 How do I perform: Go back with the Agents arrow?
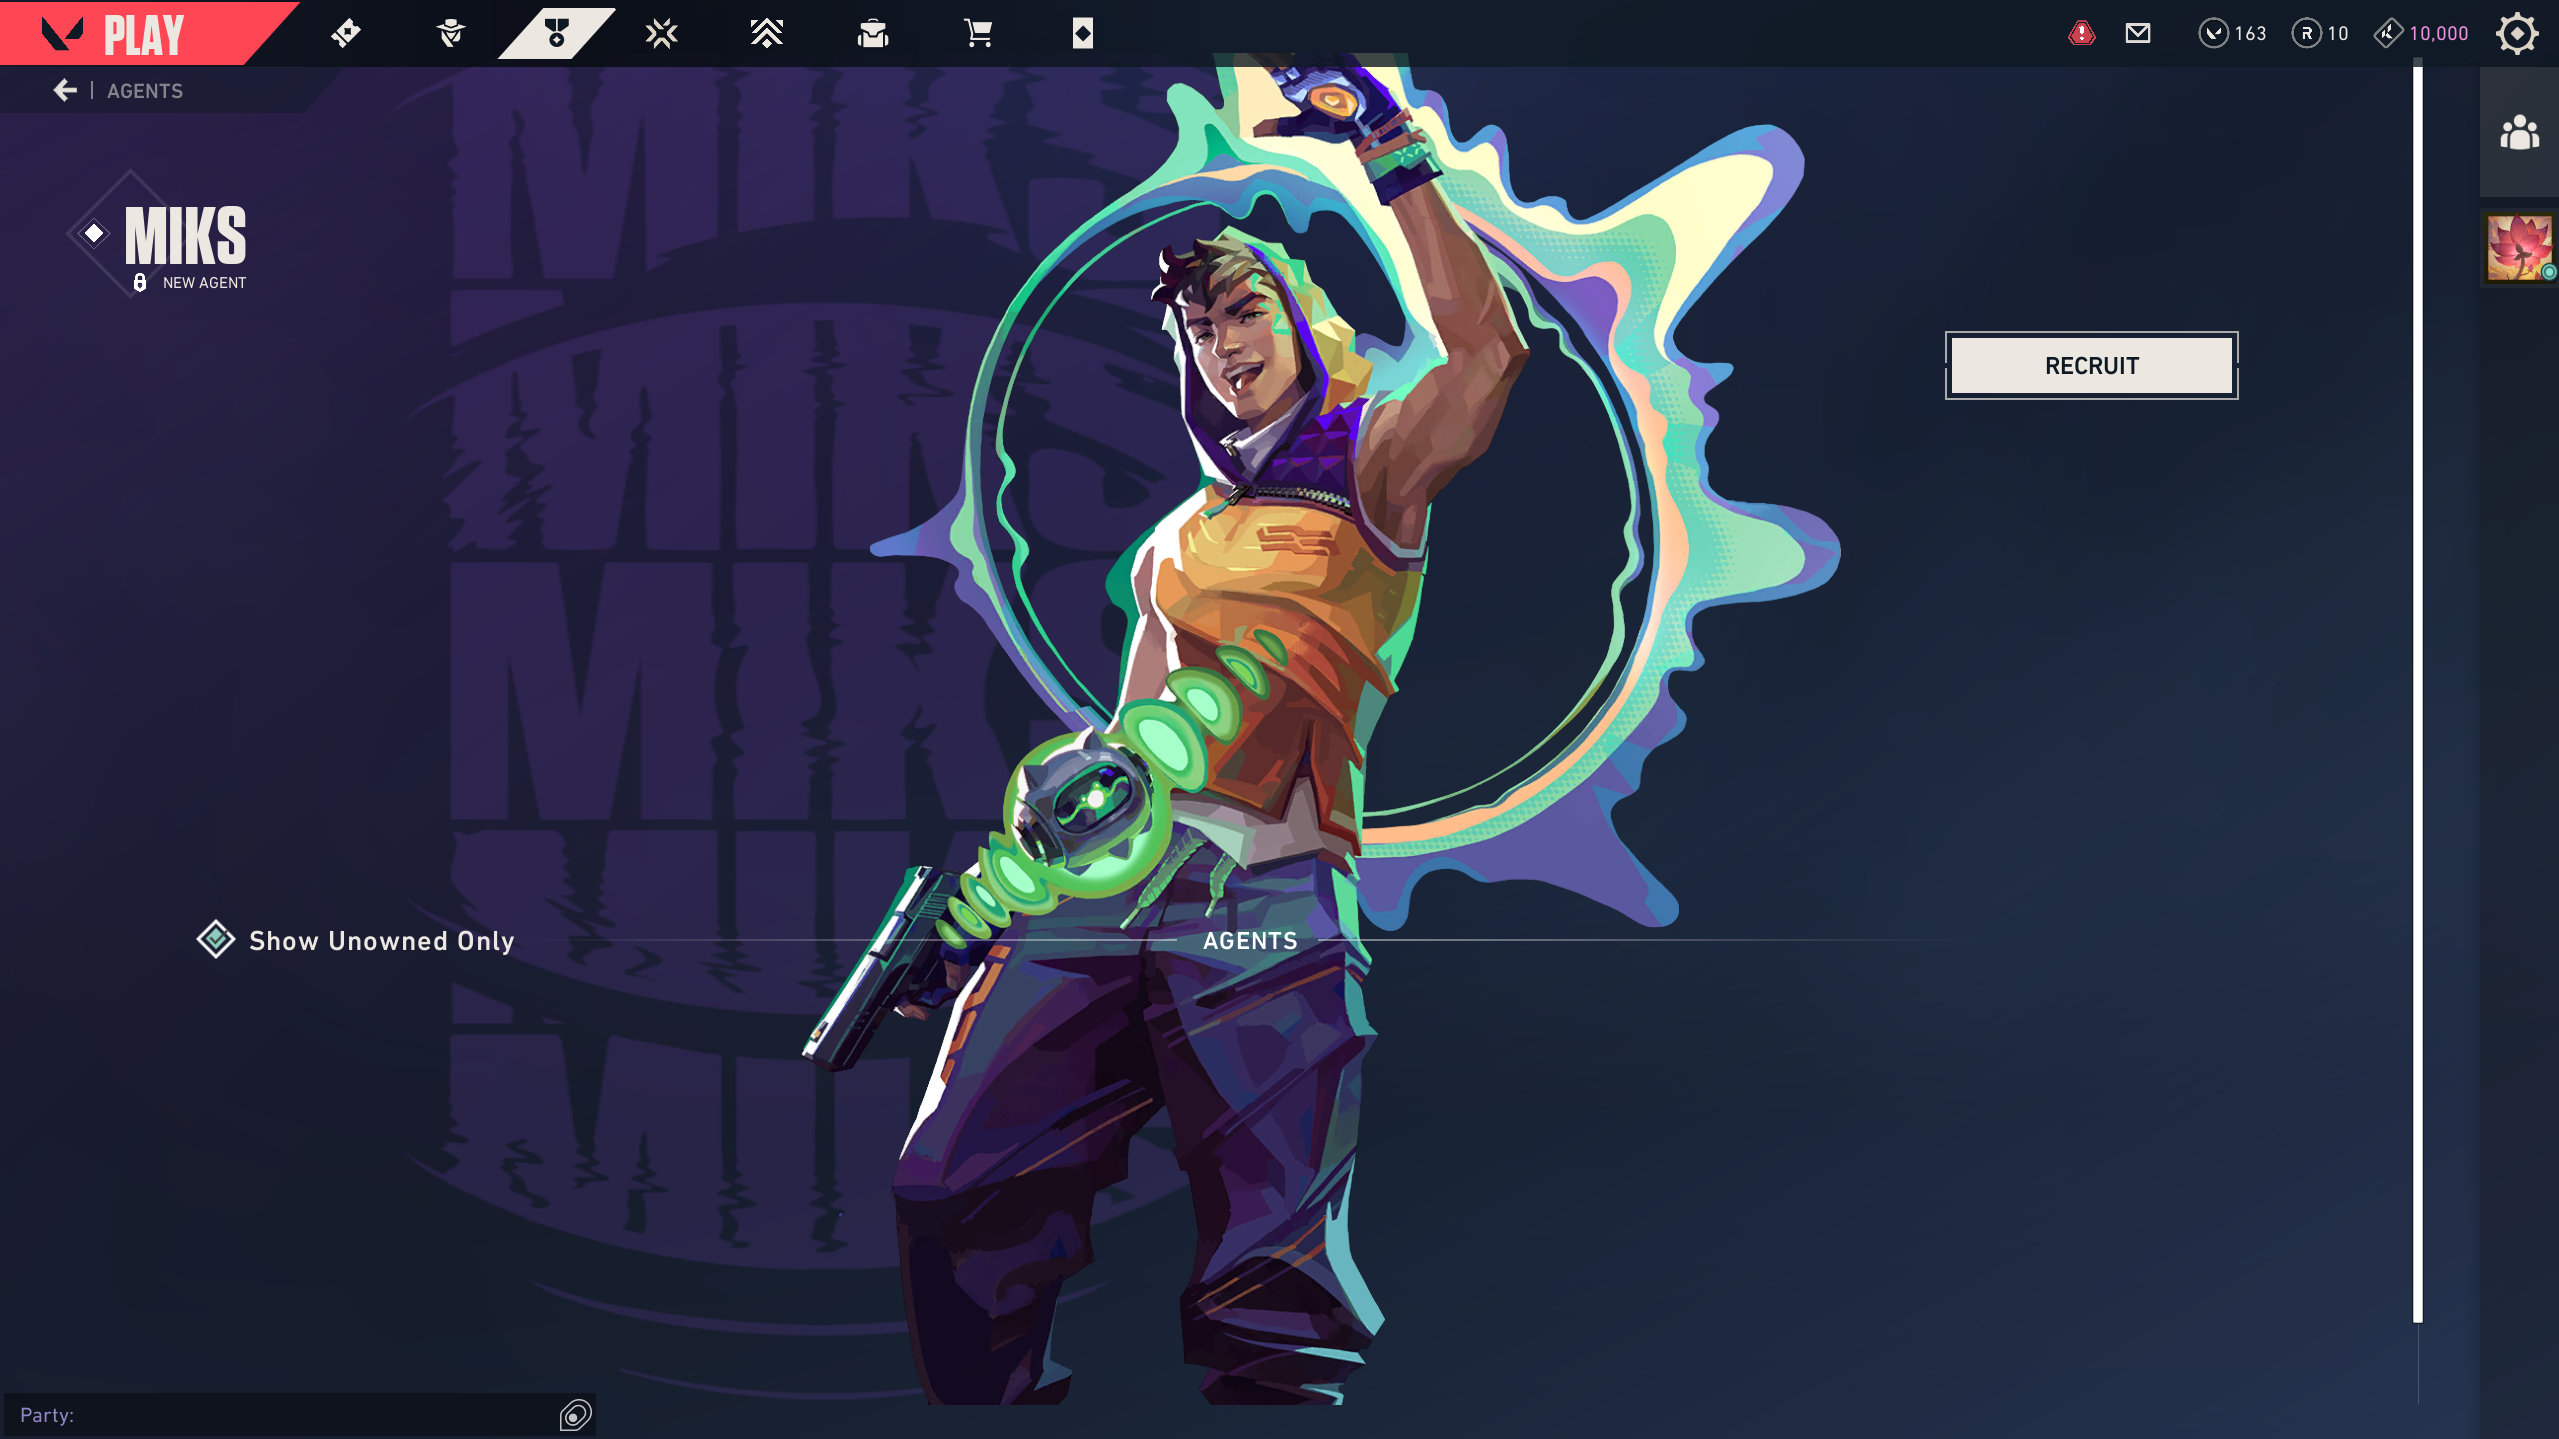coord(66,90)
